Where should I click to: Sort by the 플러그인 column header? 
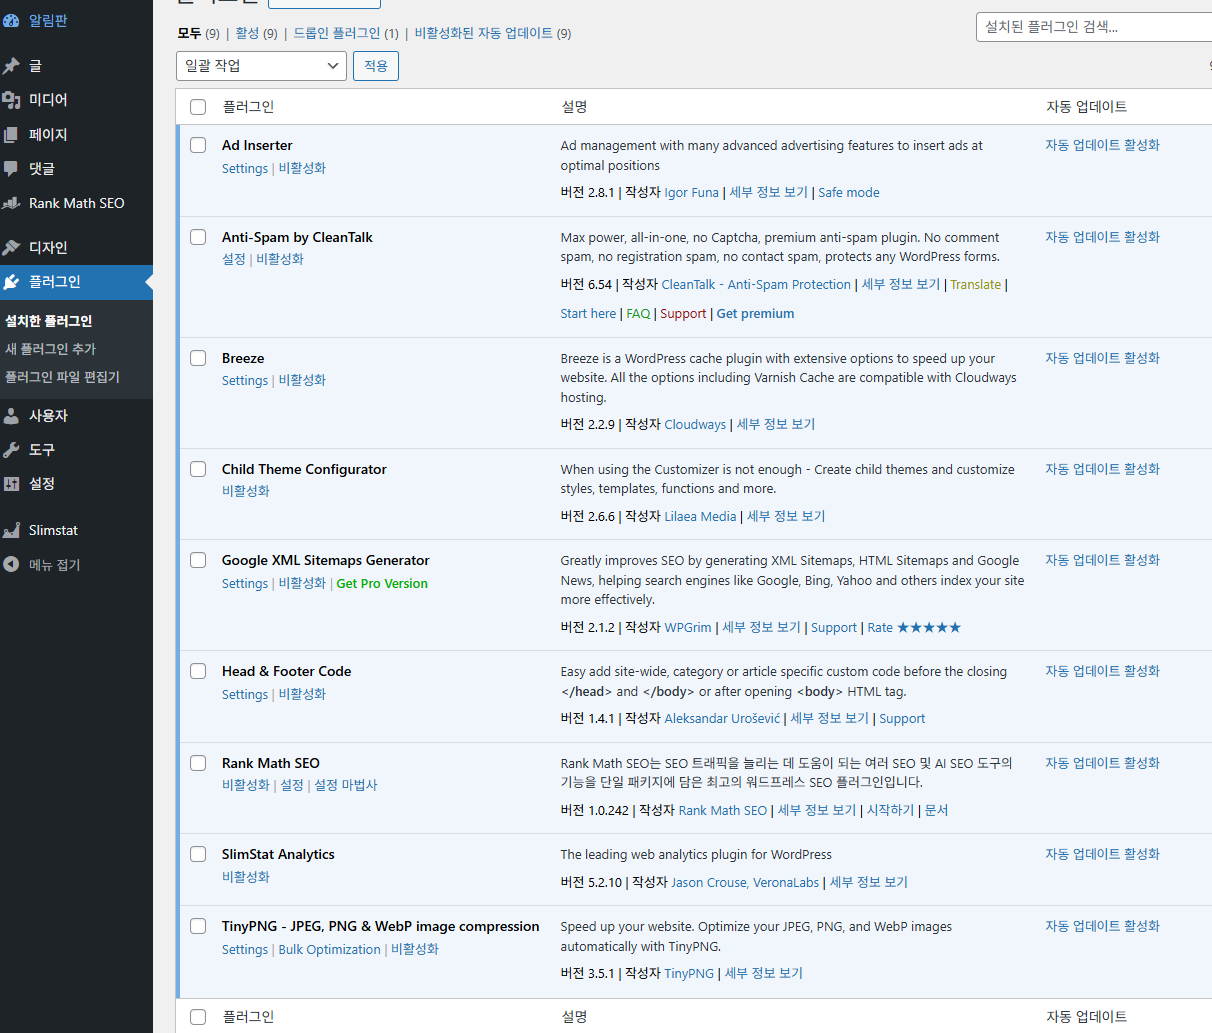(x=248, y=107)
